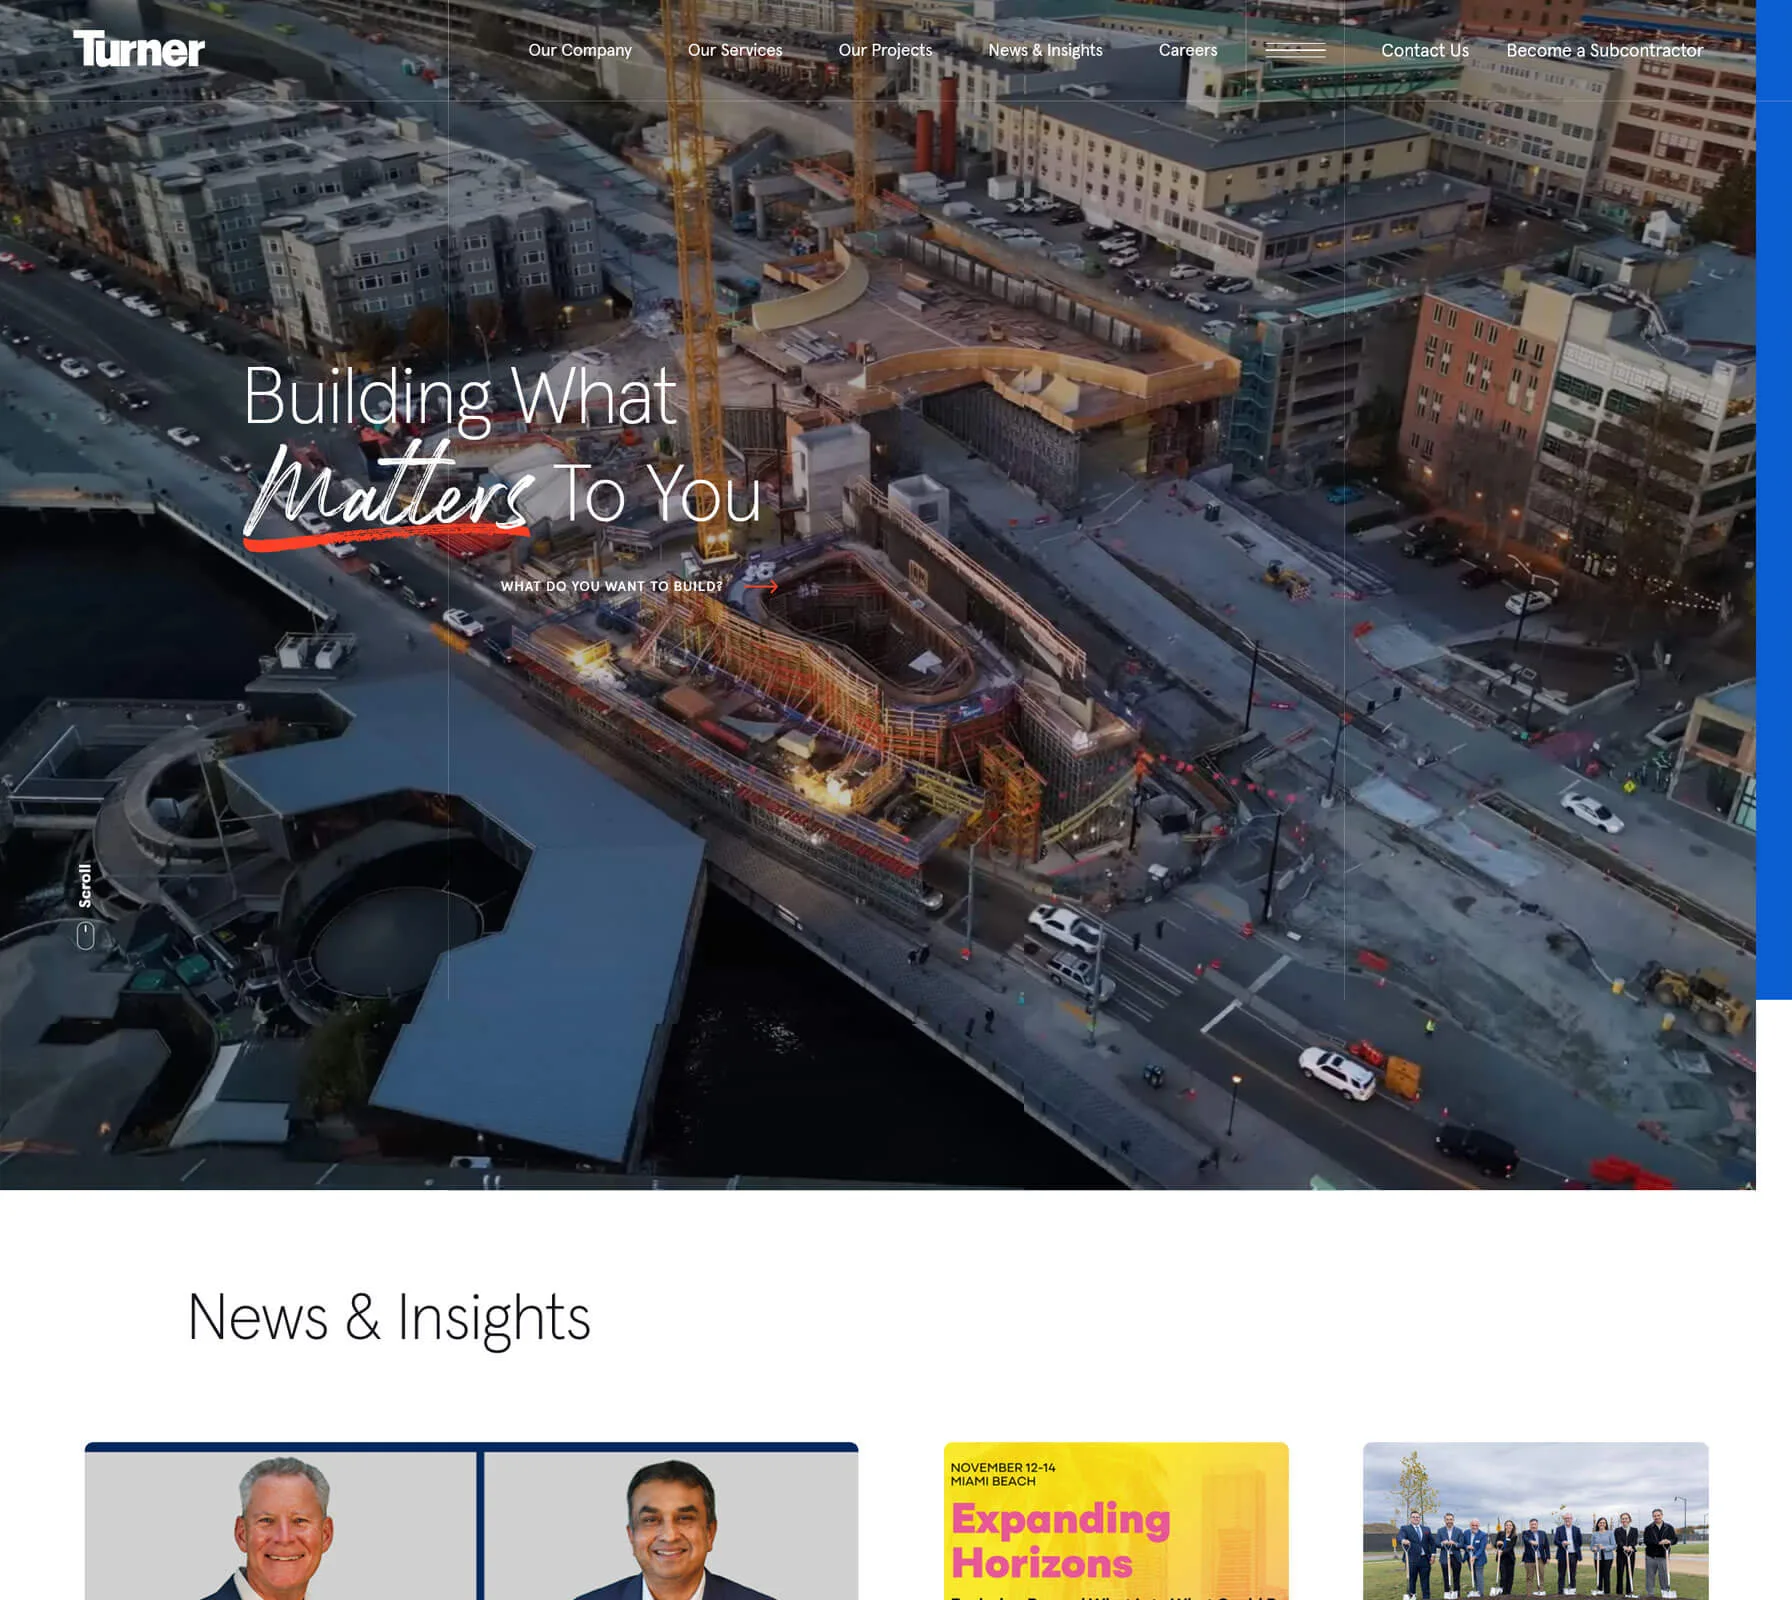The height and width of the screenshot is (1600, 1792).
Task: Click Become a Subcontractor link
Action: [x=1604, y=50]
